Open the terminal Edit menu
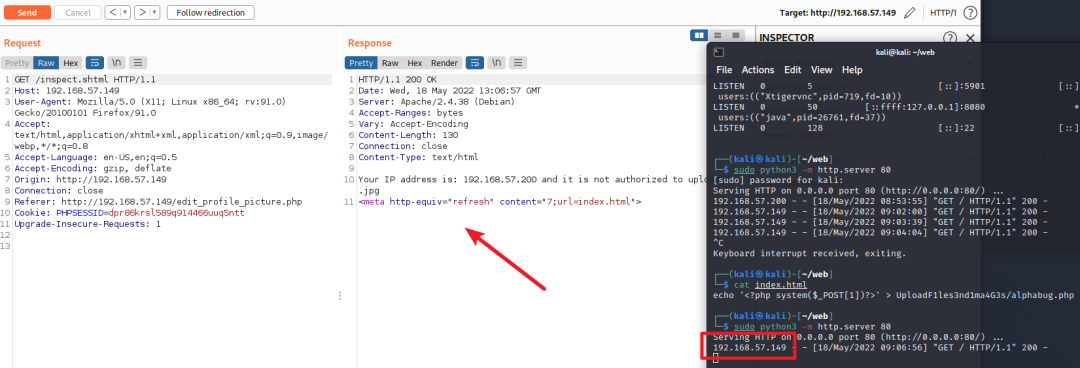The width and height of the screenshot is (1080, 368). pos(793,70)
